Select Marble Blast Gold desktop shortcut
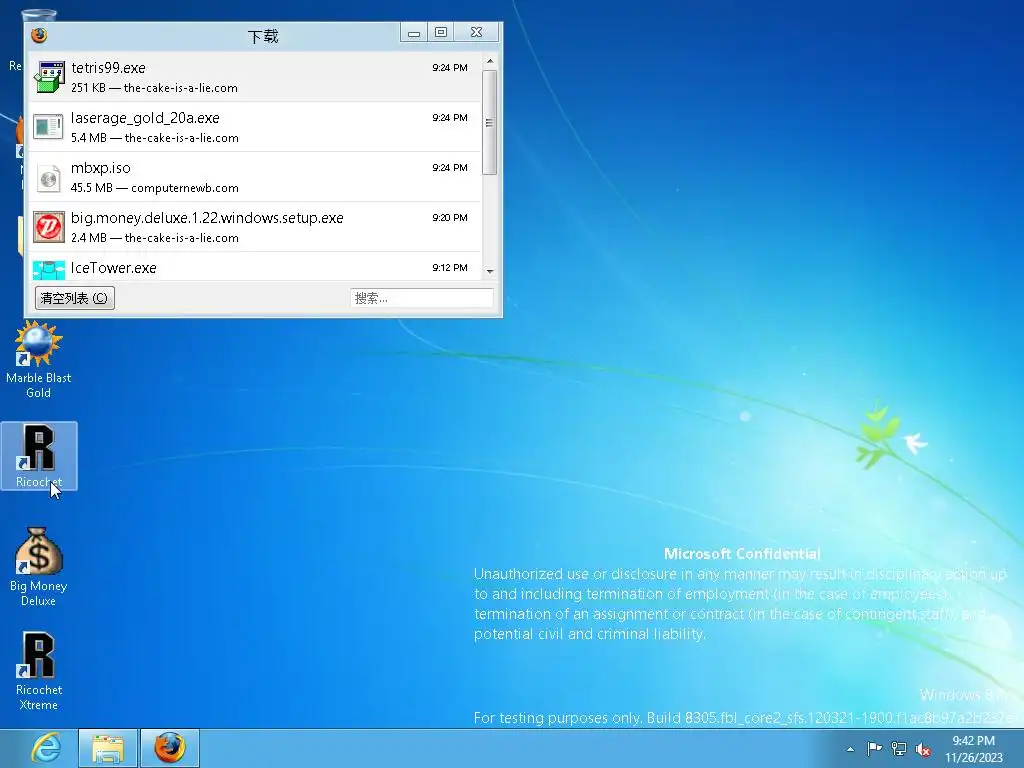1024x768 pixels. (x=39, y=360)
